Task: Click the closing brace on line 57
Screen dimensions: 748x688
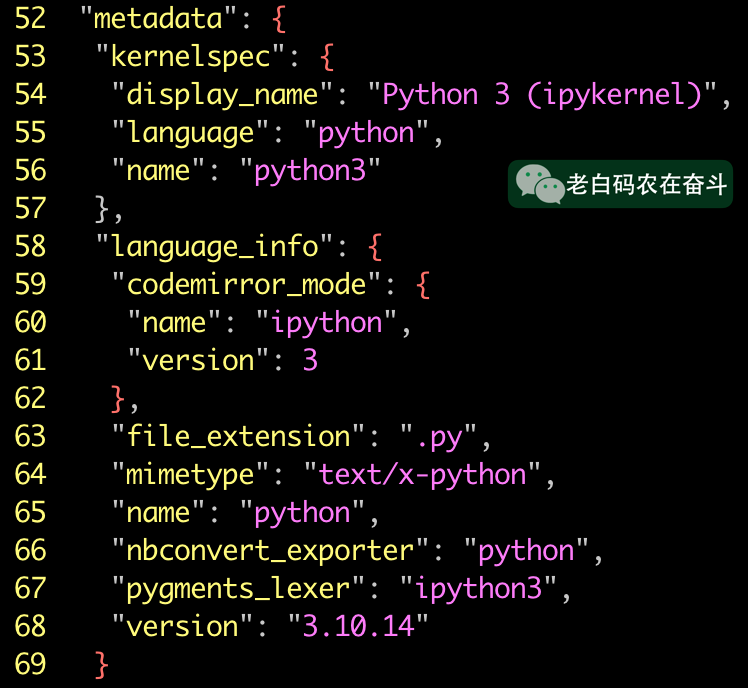Action: tap(103, 209)
